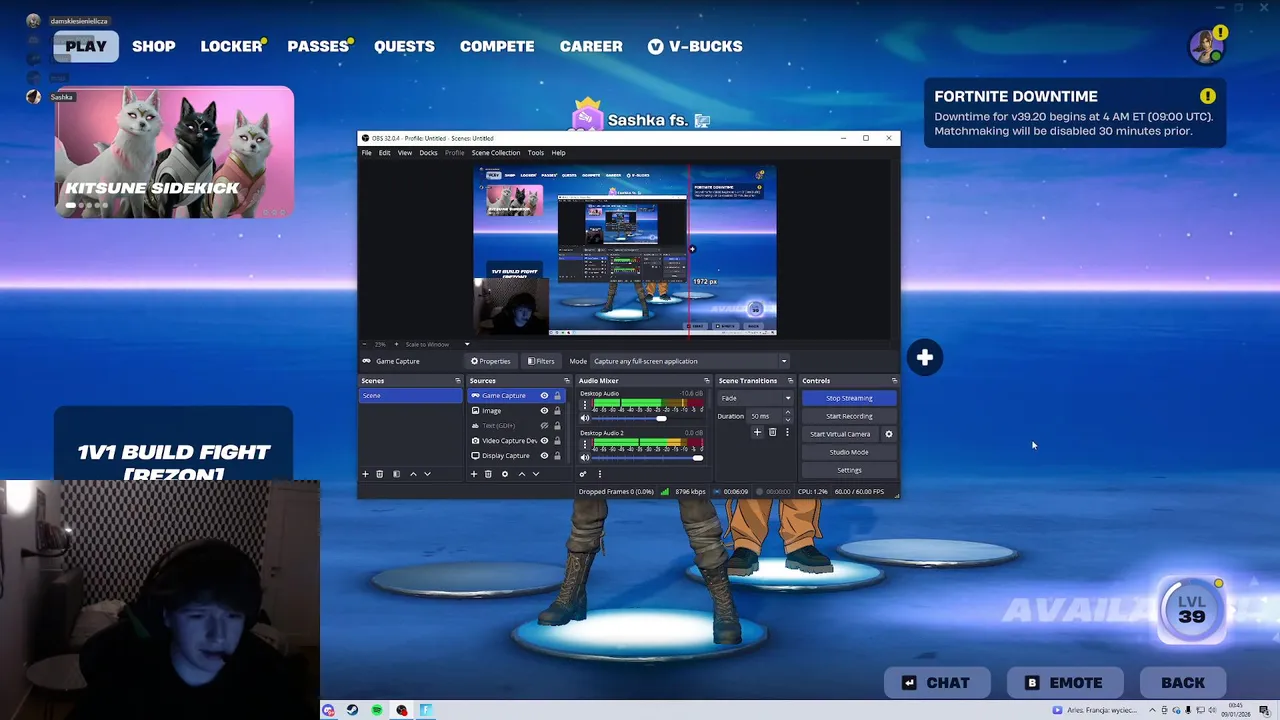
Task: Enable Studio Mode
Action: [849, 452]
